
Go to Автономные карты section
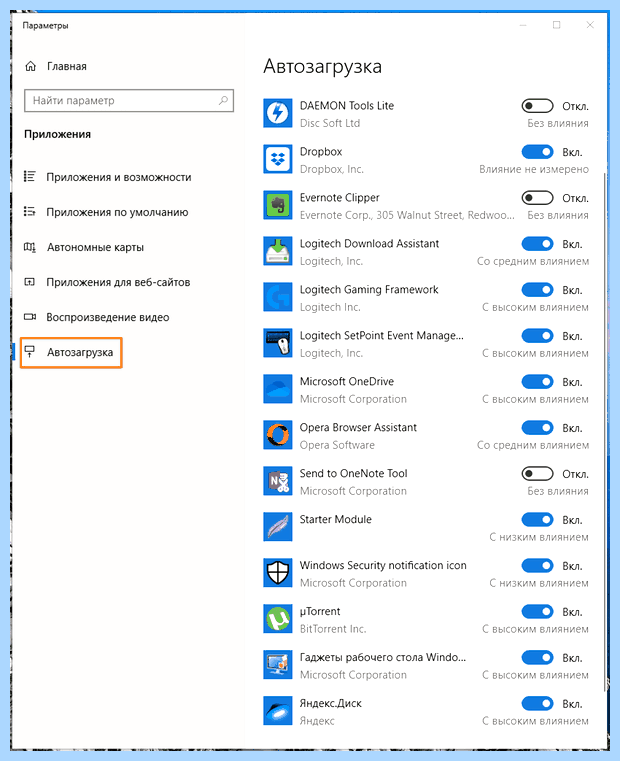(x=95, y=248)
